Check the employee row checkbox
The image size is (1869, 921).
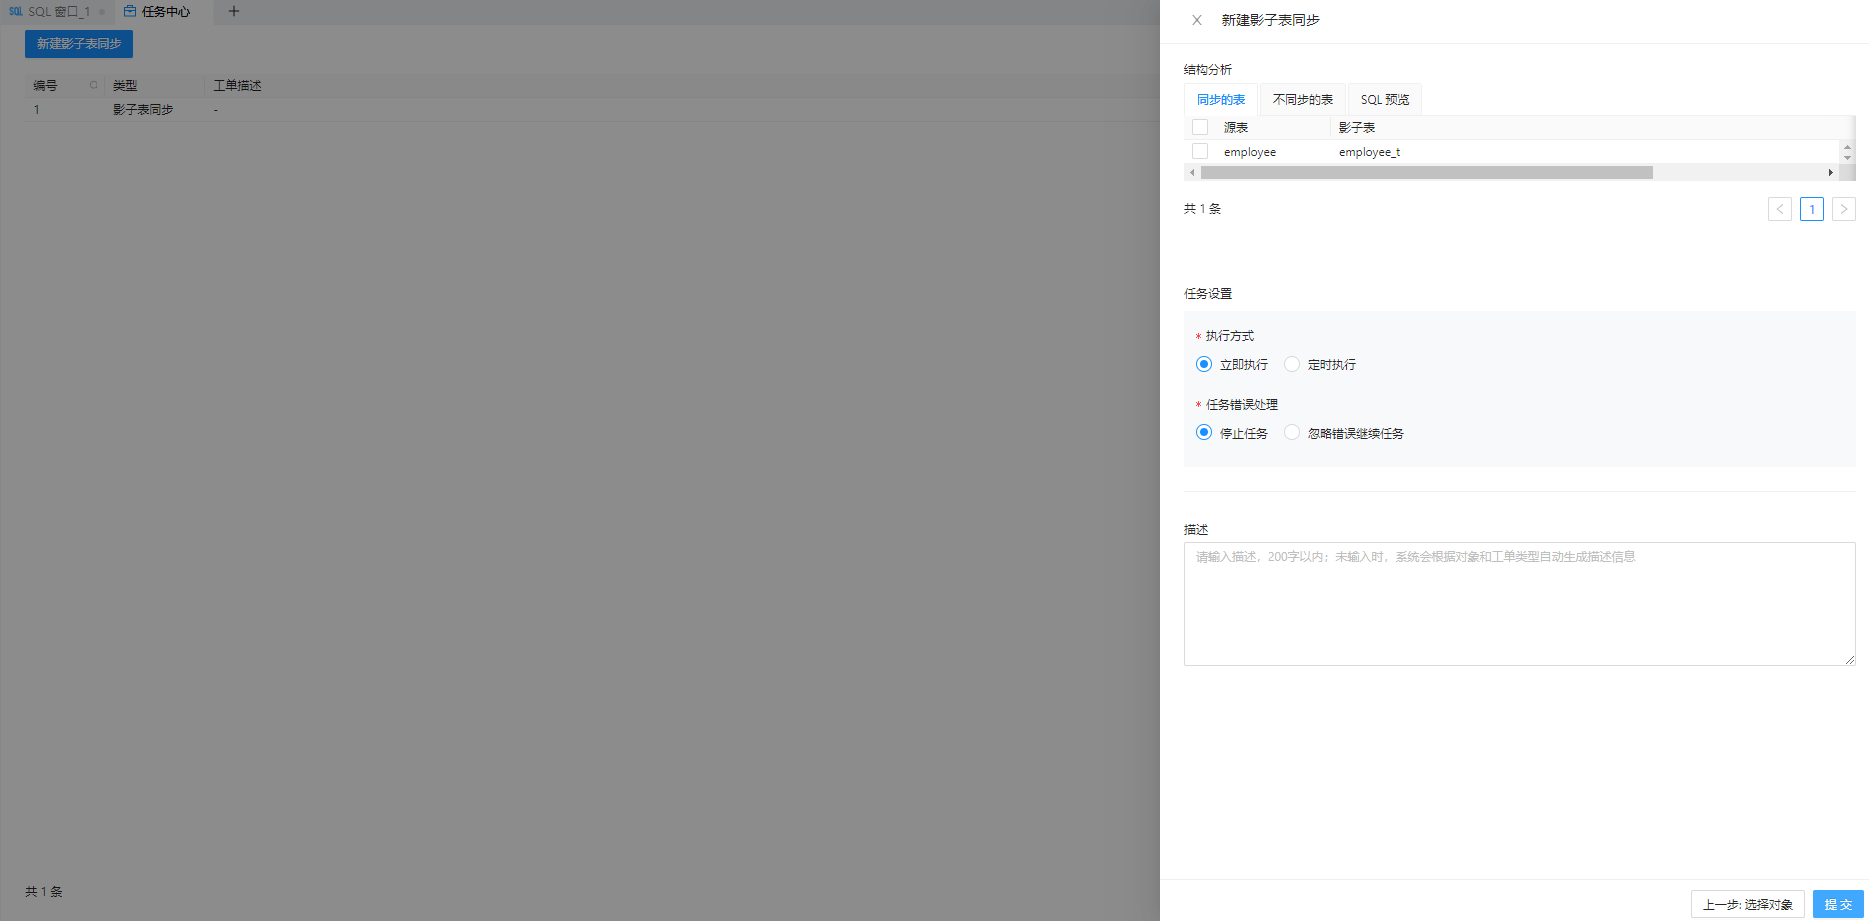(x=1200, y=151)
